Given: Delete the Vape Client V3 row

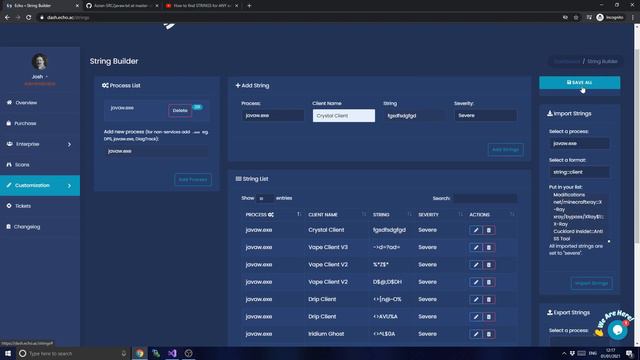Looking at the screenshot, I should [x=489, y=247].
